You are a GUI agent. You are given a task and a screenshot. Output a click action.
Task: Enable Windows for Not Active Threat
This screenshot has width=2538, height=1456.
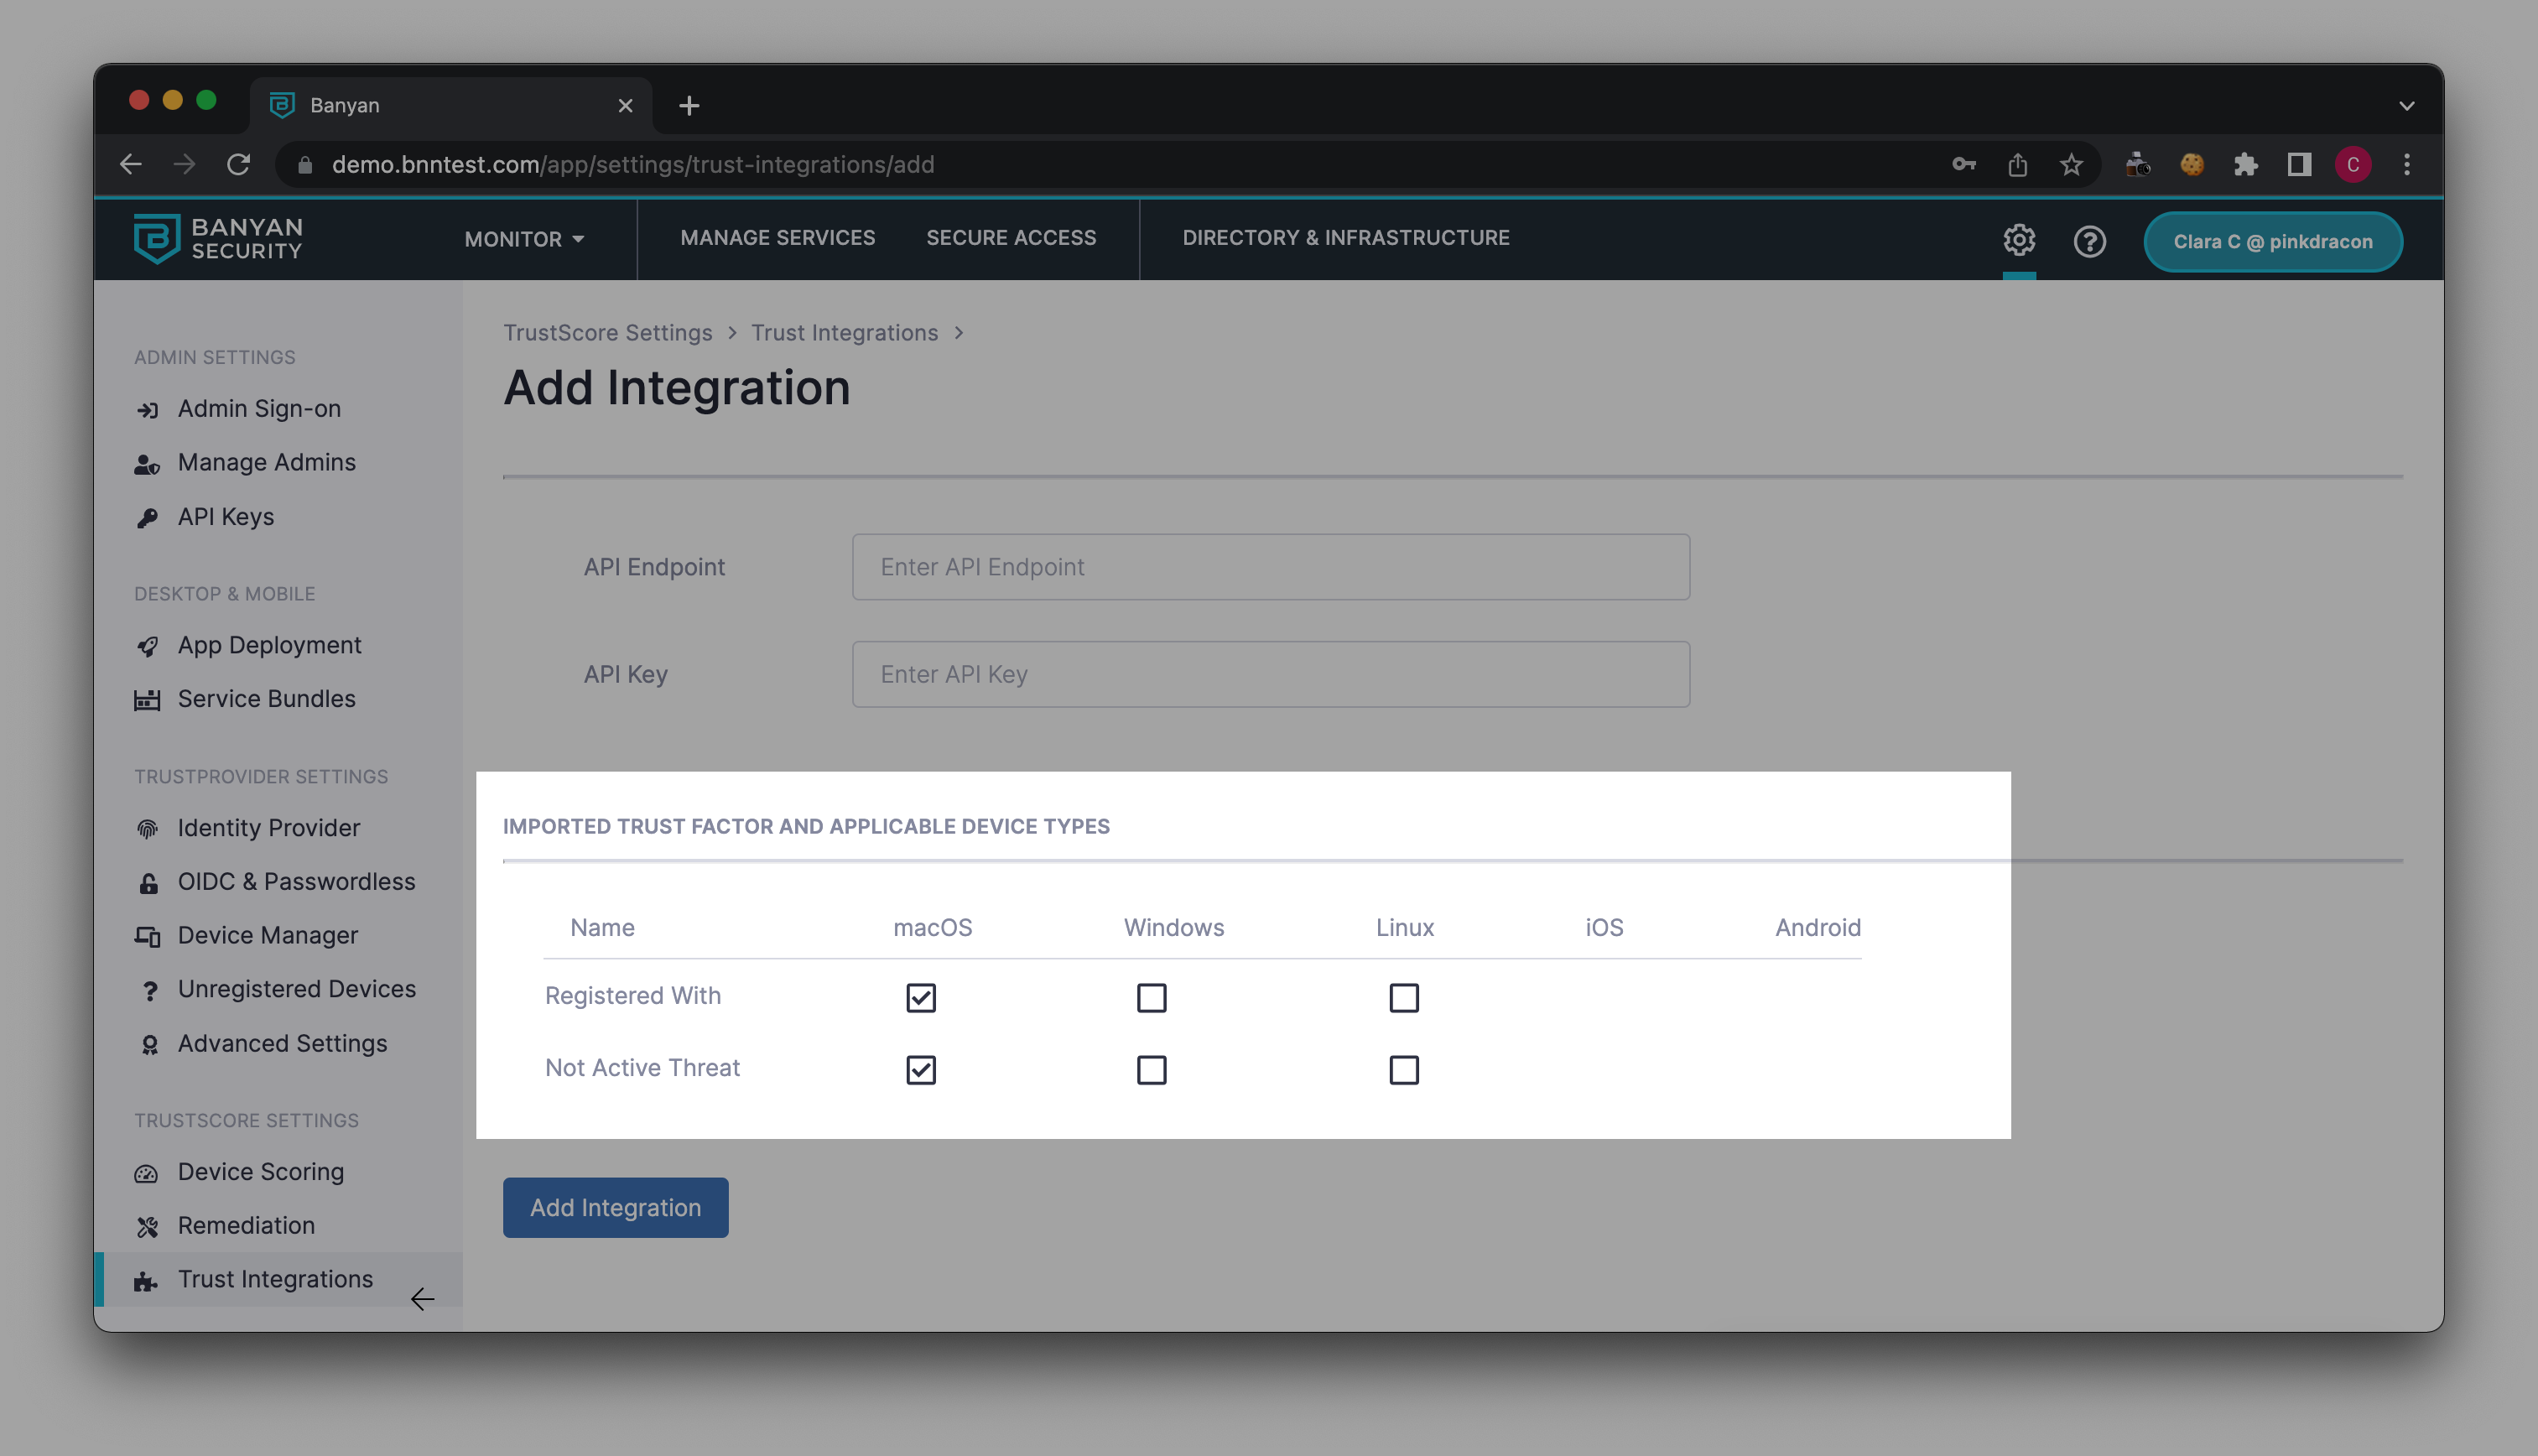pyautogui.click(x=1151, y=1069)
